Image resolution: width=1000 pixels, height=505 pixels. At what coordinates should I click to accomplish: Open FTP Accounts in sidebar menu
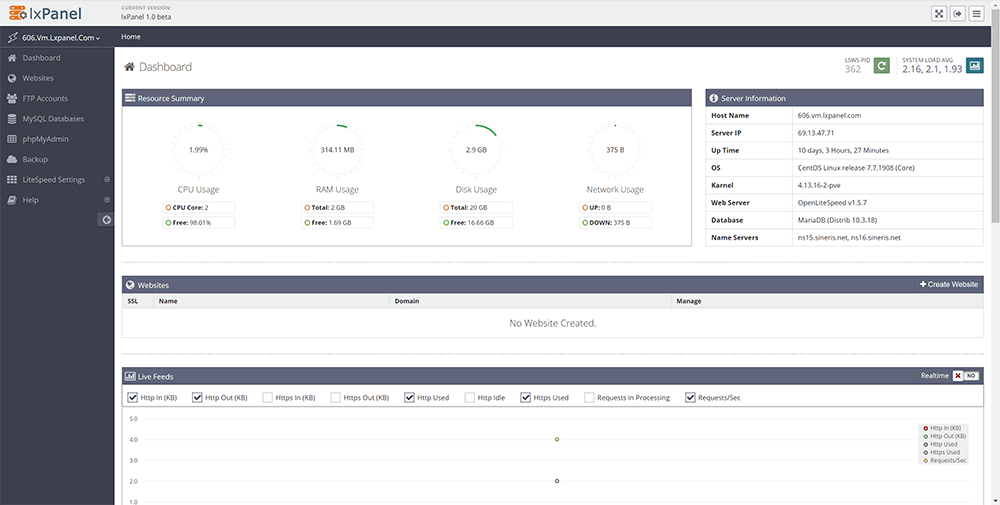tap(45, 99)
